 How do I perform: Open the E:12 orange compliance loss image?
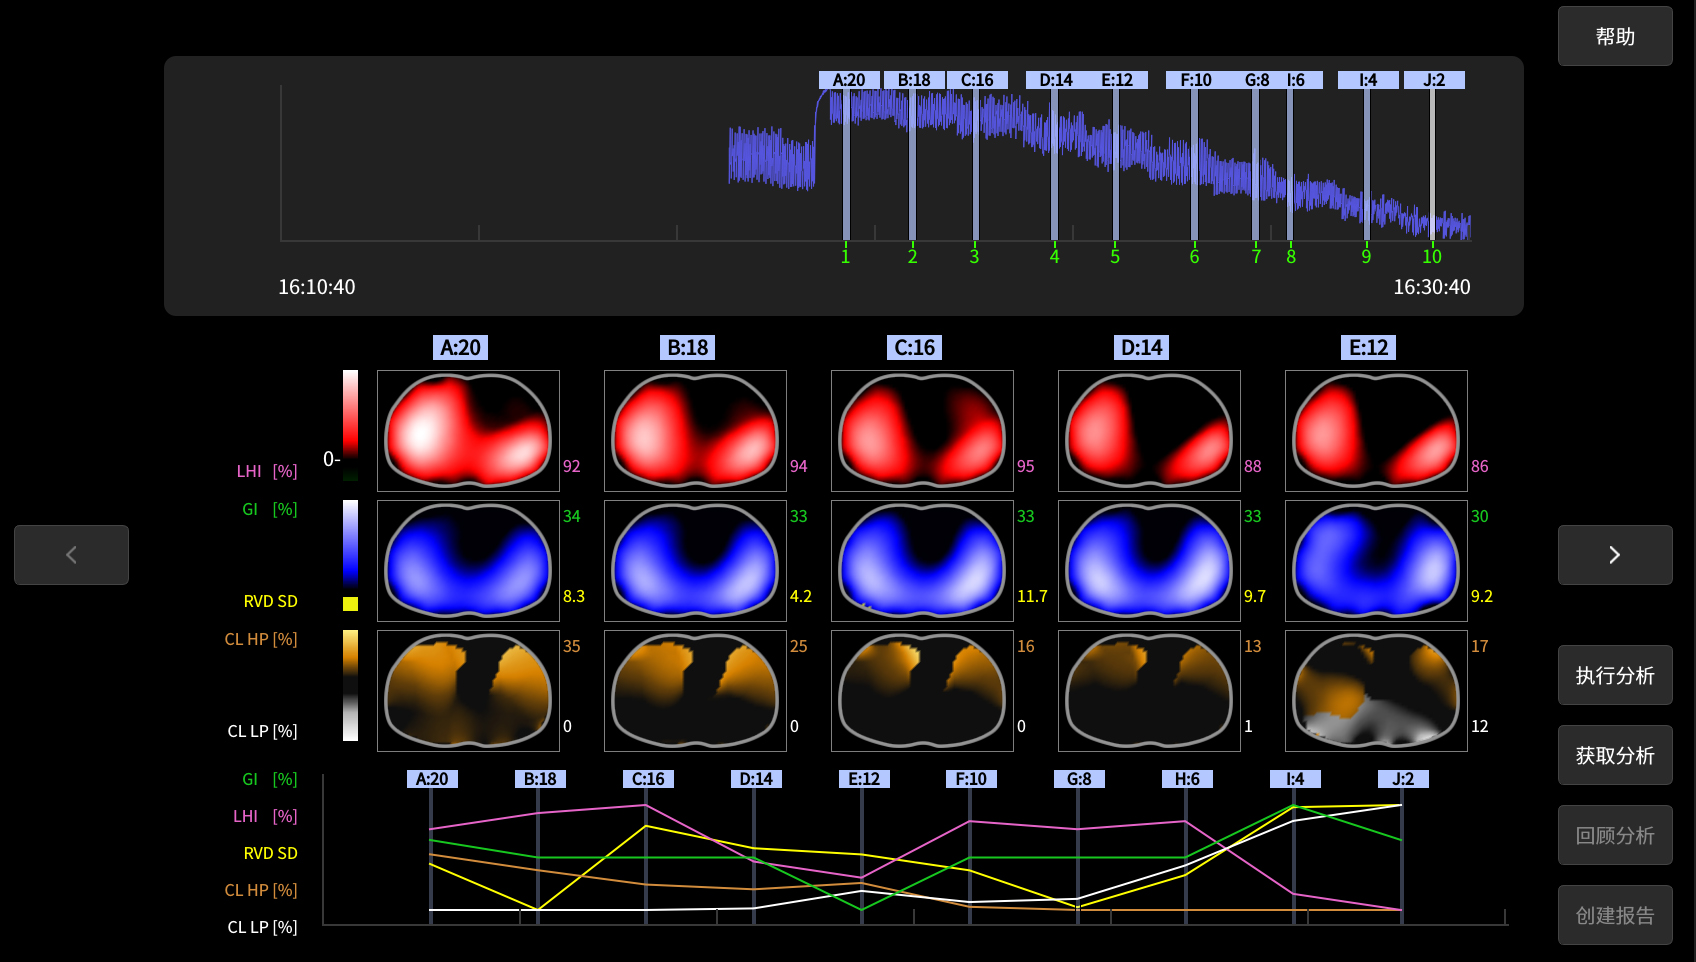coord(1376,691)
